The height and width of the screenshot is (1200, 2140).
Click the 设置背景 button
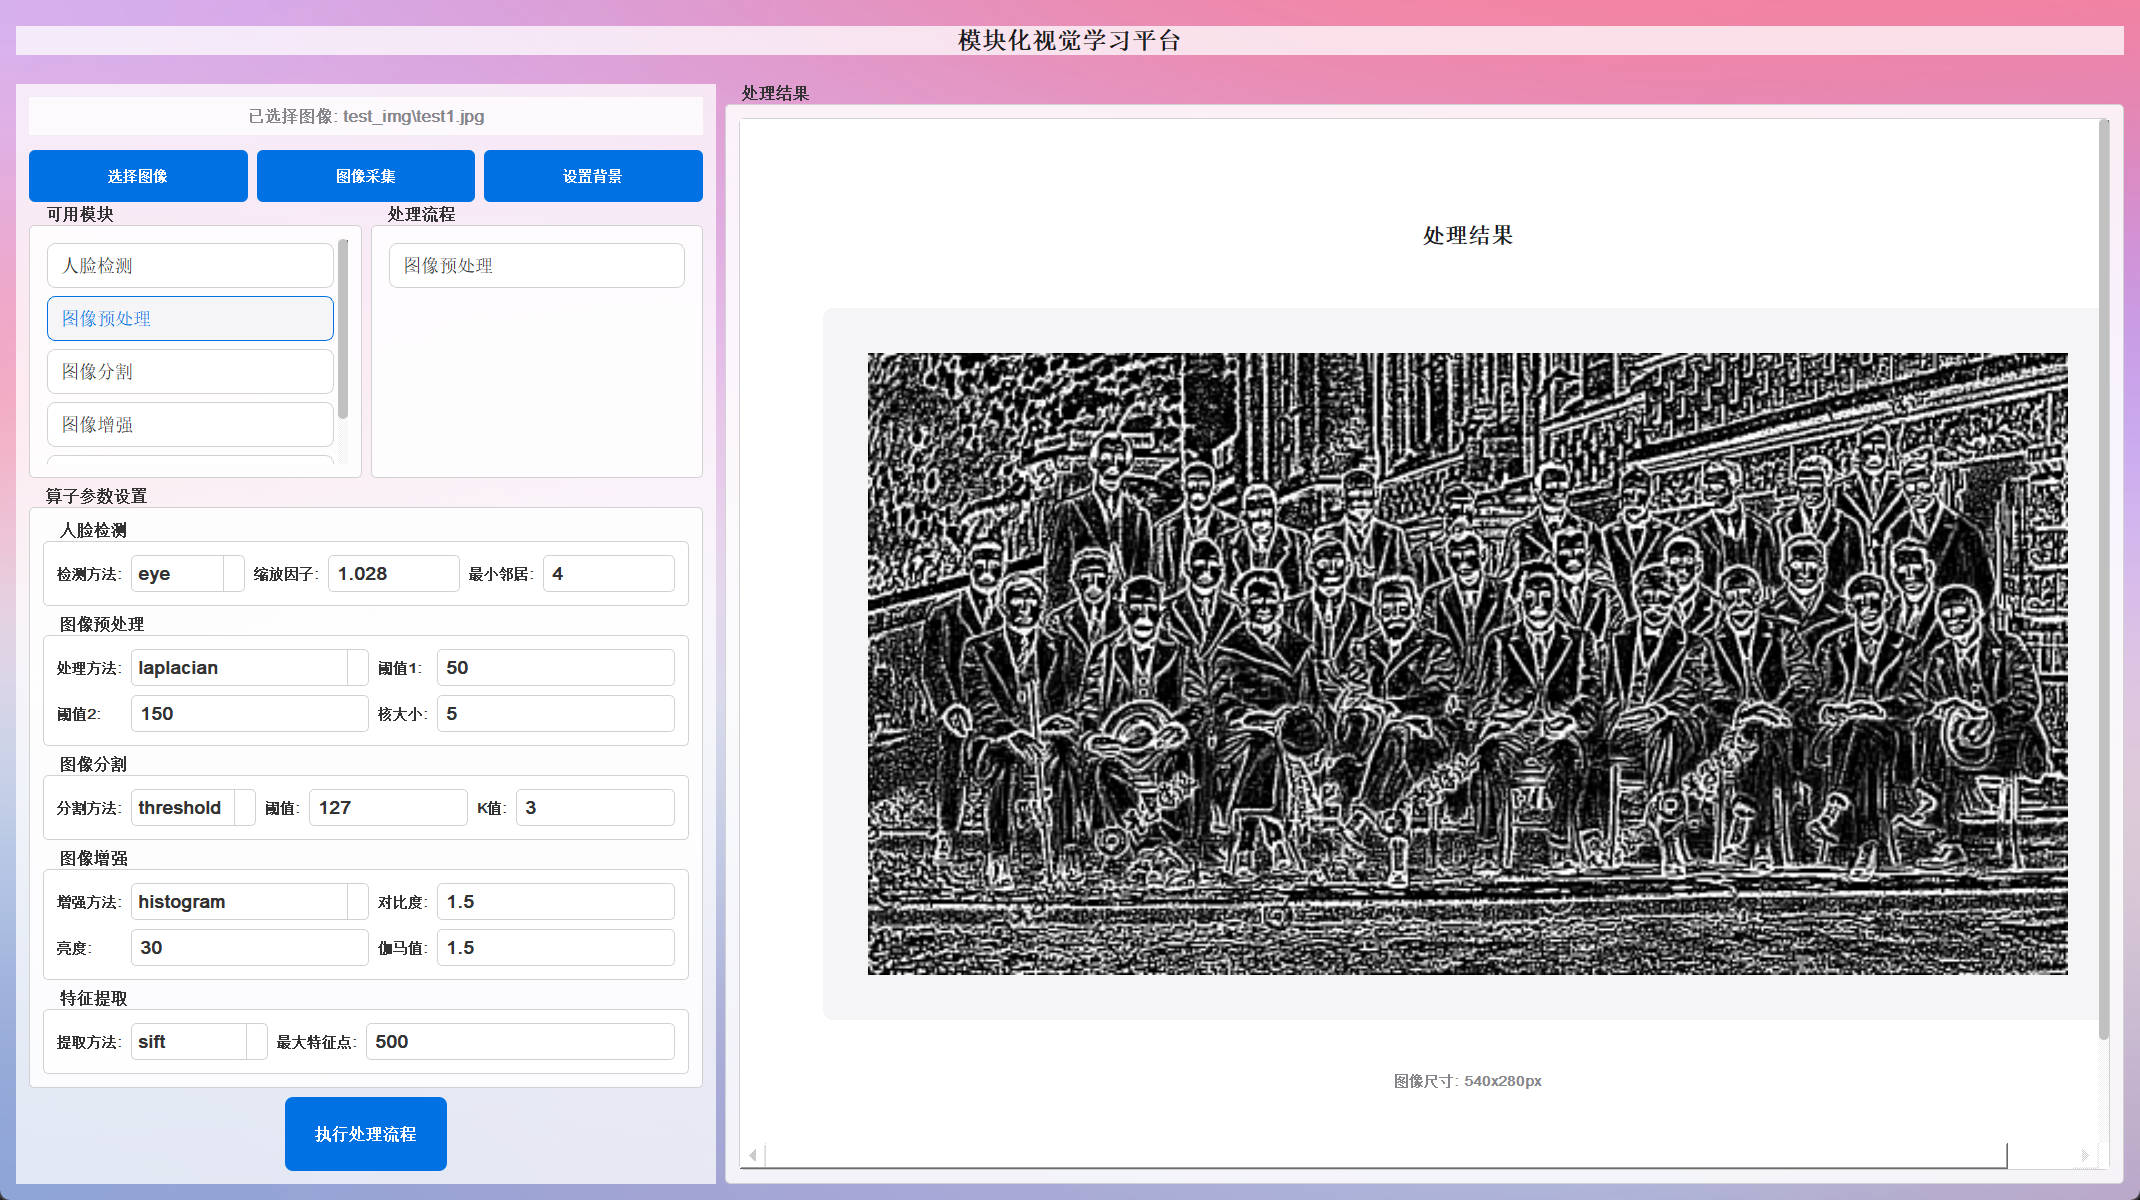[x=593, y=176]
